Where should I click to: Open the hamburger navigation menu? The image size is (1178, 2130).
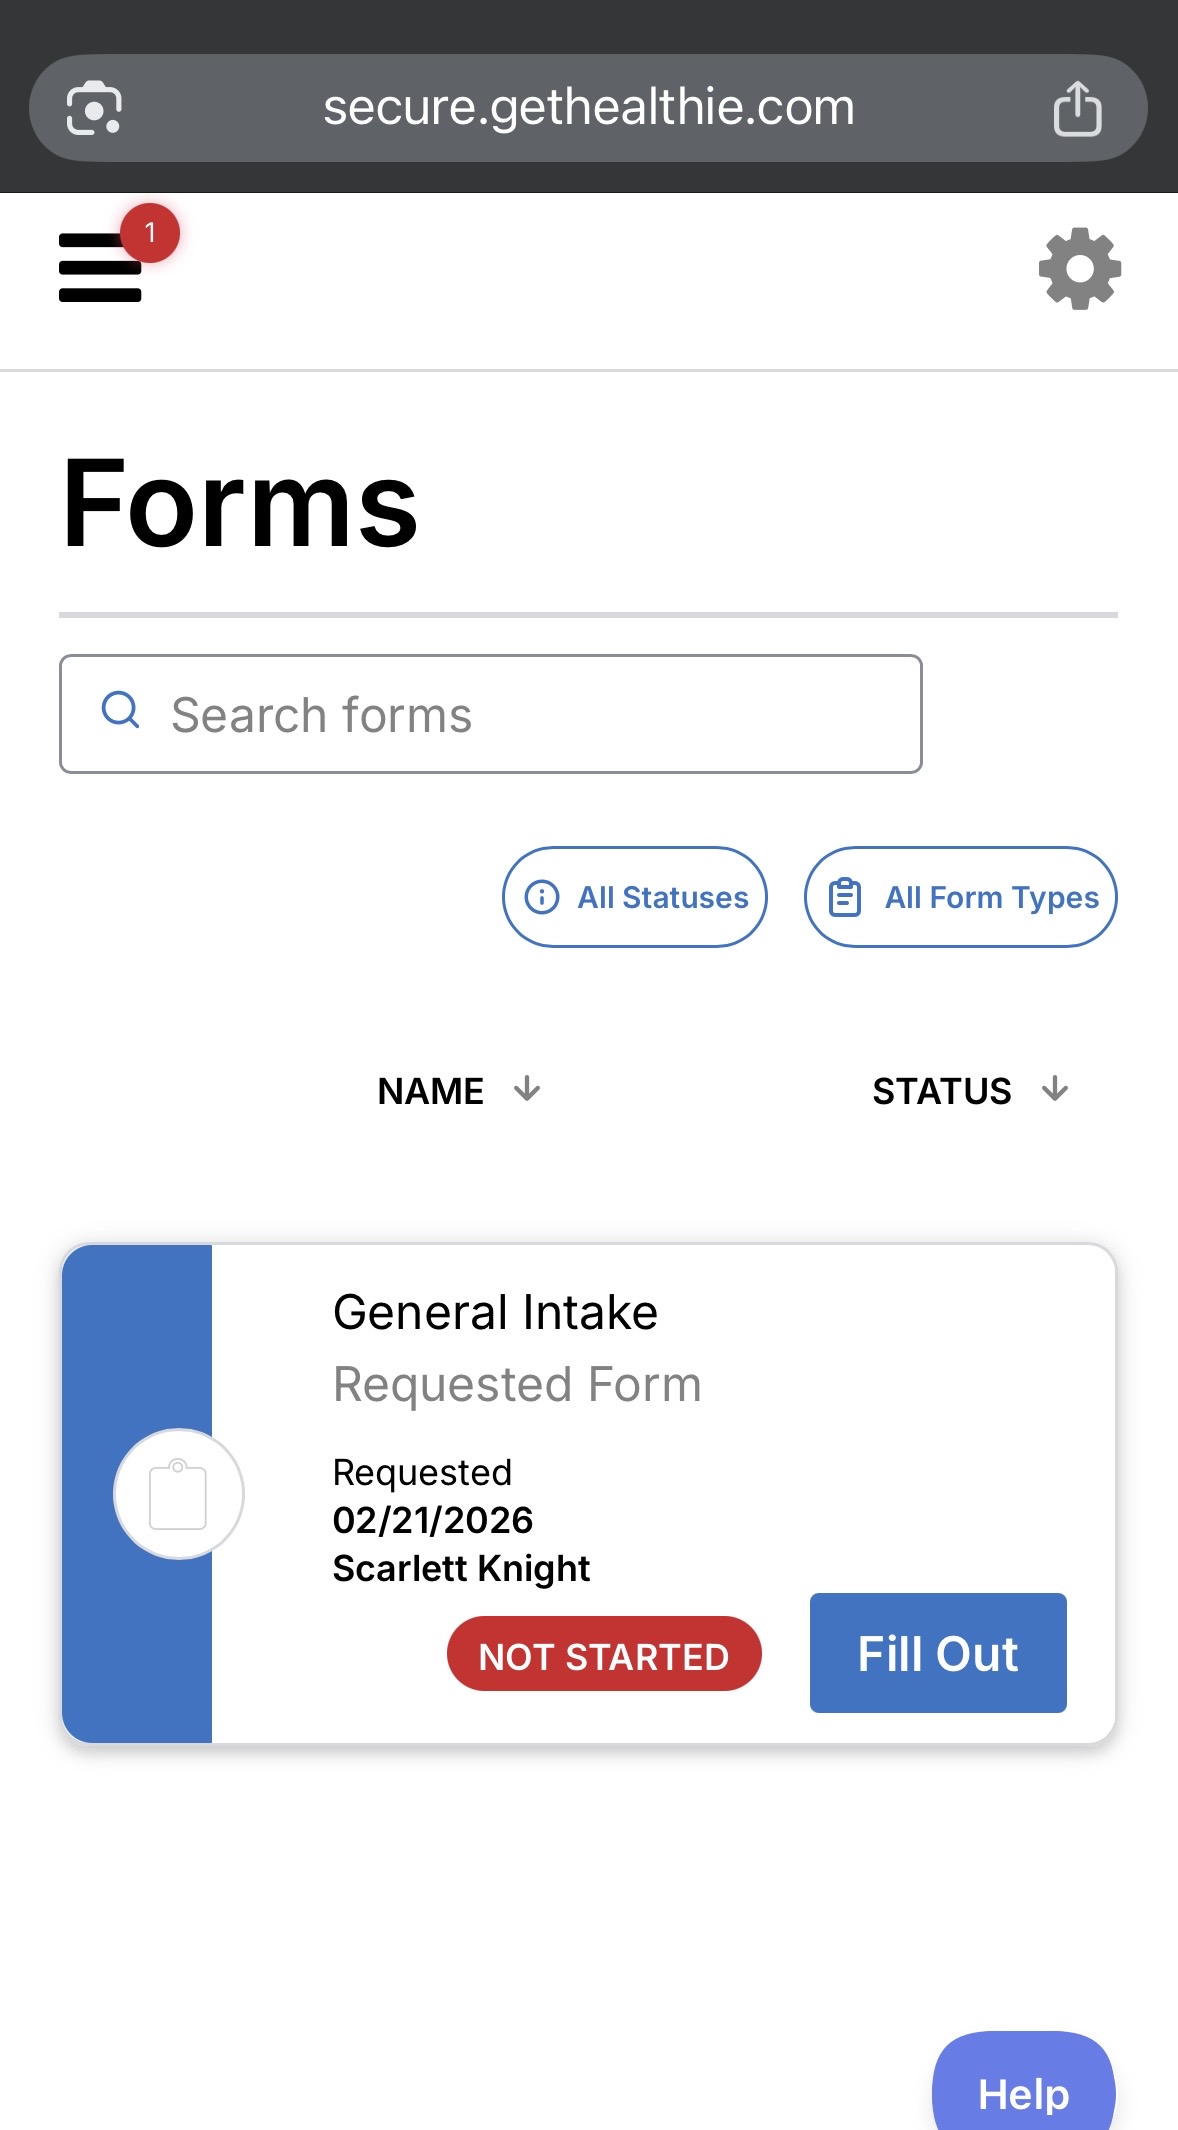pos(99,268)
